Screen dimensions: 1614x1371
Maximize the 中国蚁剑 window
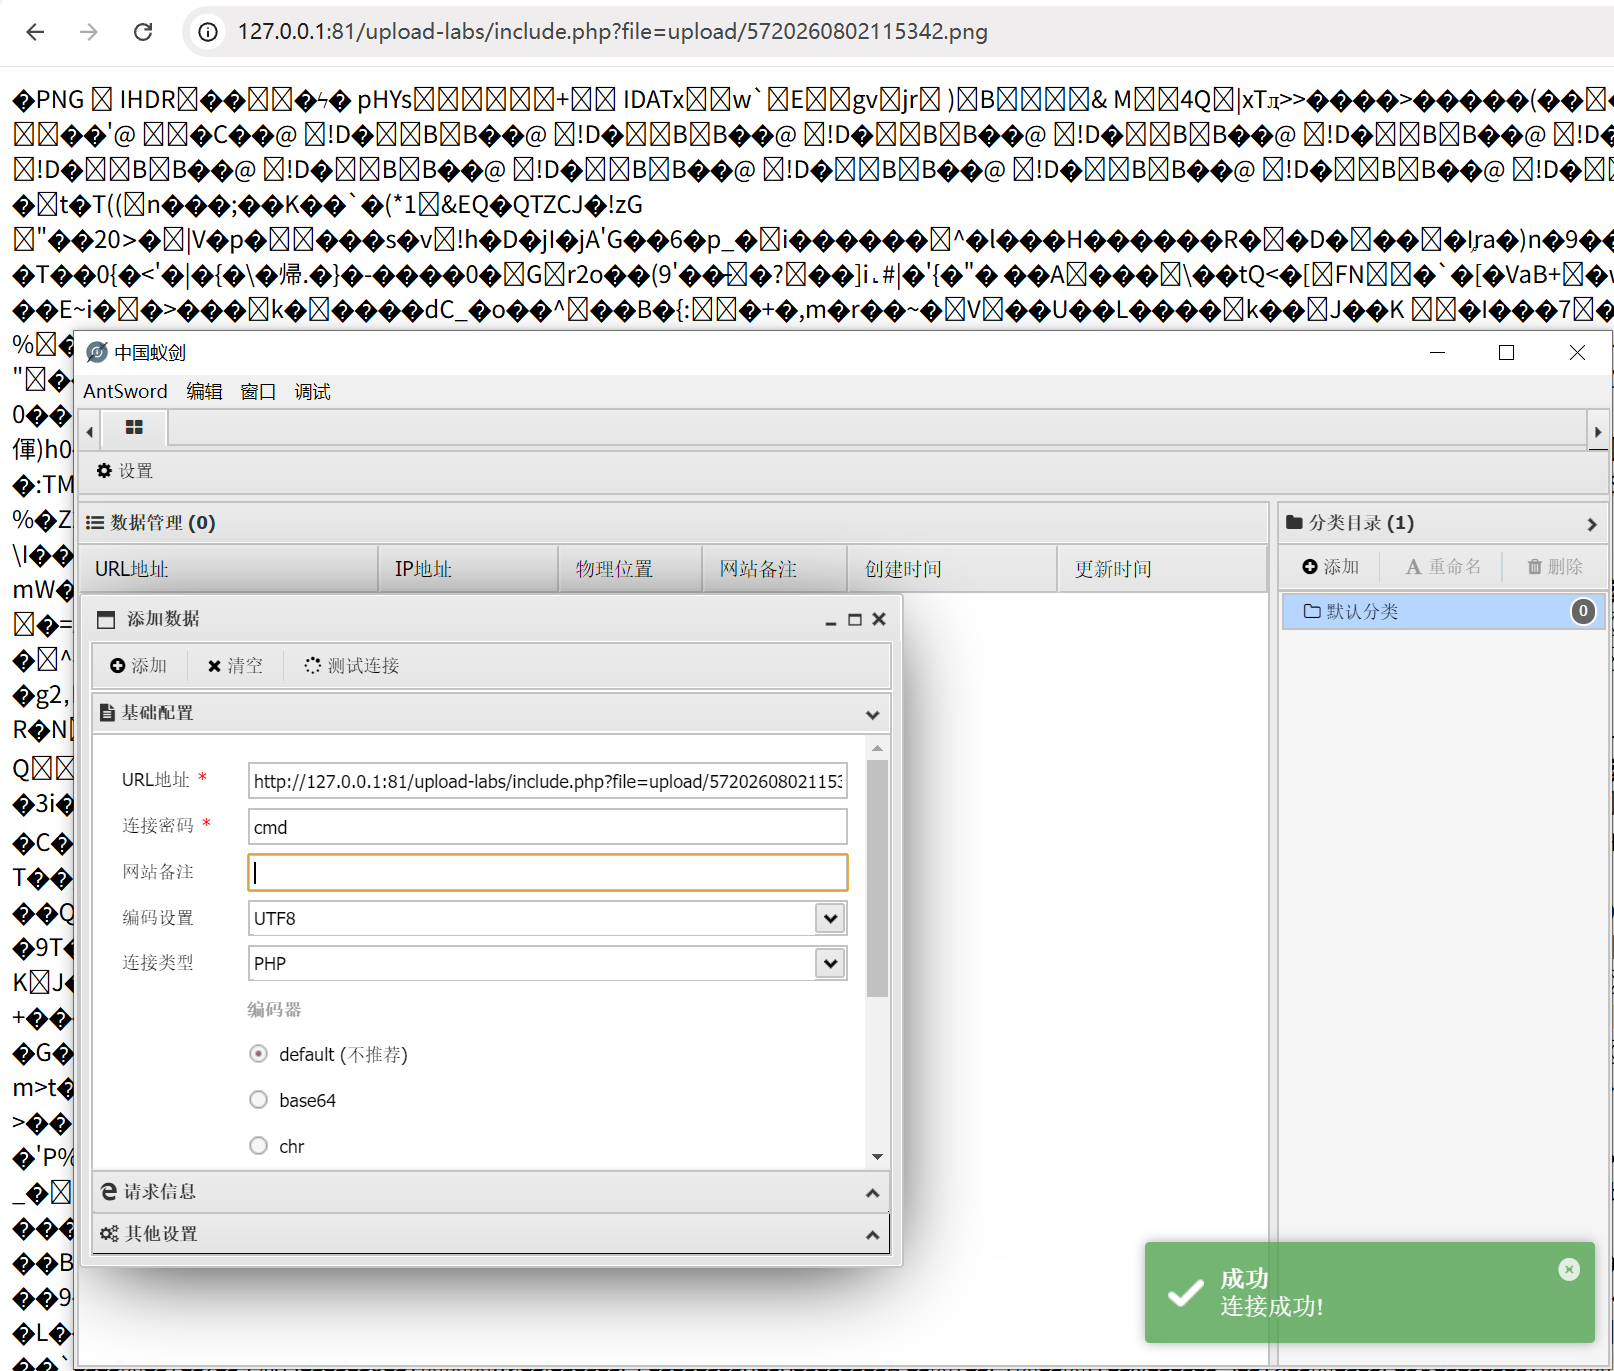(x=1507, y=352)
